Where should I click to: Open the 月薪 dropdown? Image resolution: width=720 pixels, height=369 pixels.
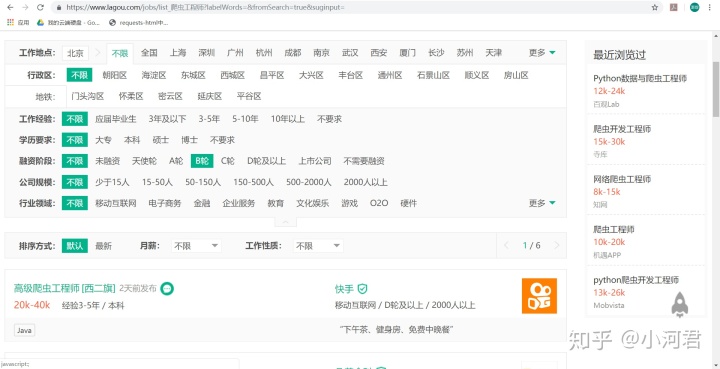[196, 246]
